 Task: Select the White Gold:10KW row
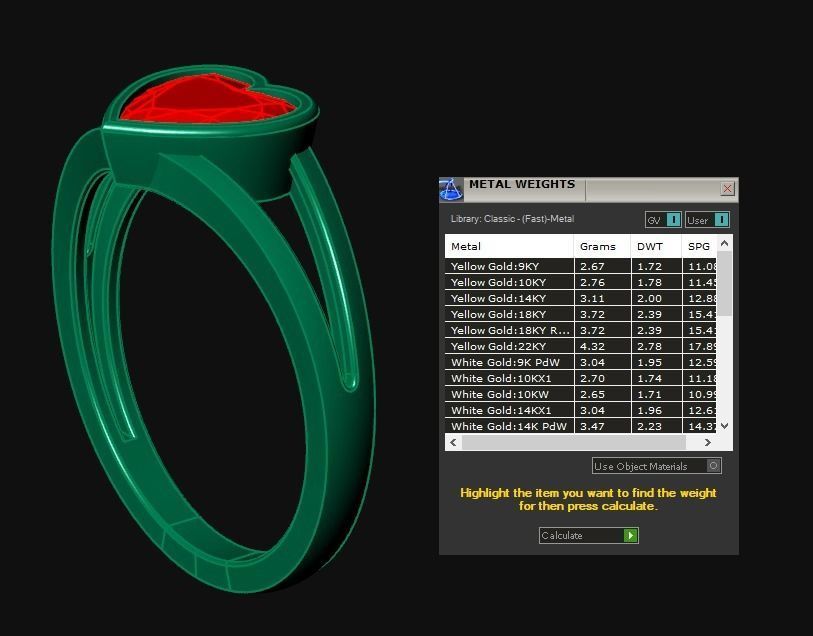(581, 394)
